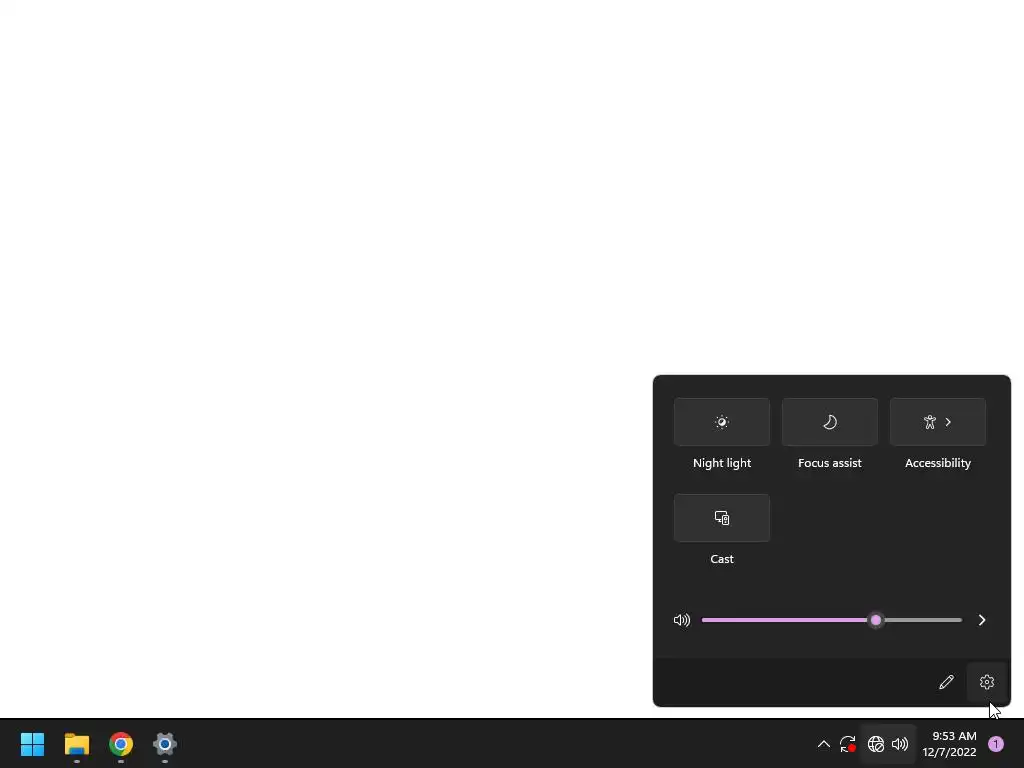Click the taskbar speaker volume icon

900,744
